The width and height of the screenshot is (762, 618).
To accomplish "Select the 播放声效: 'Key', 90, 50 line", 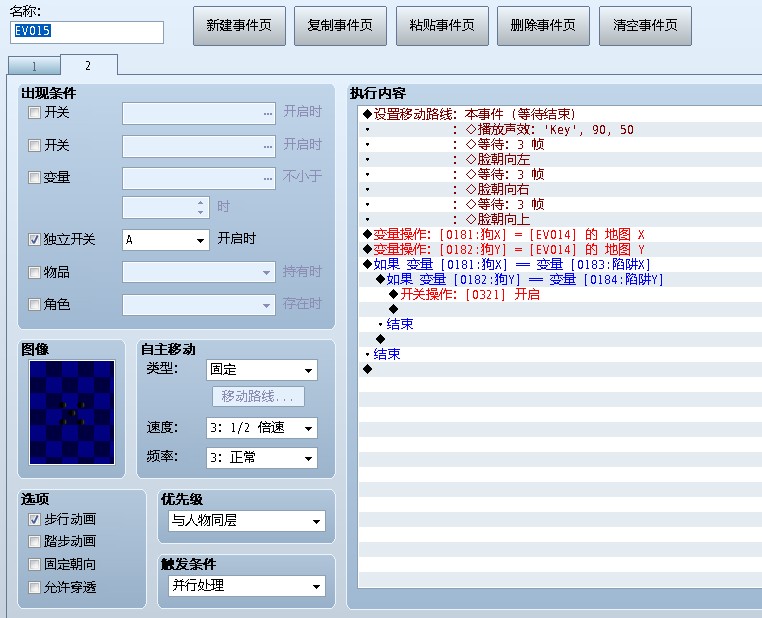I will 560,129.
